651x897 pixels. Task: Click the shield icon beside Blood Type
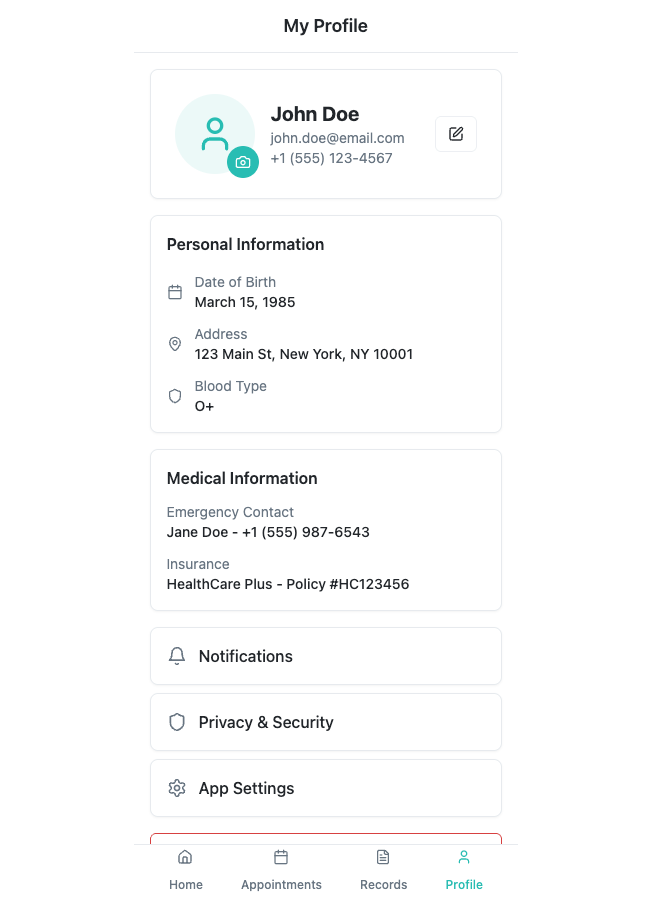pyautogui.click(x=175, y=396)
